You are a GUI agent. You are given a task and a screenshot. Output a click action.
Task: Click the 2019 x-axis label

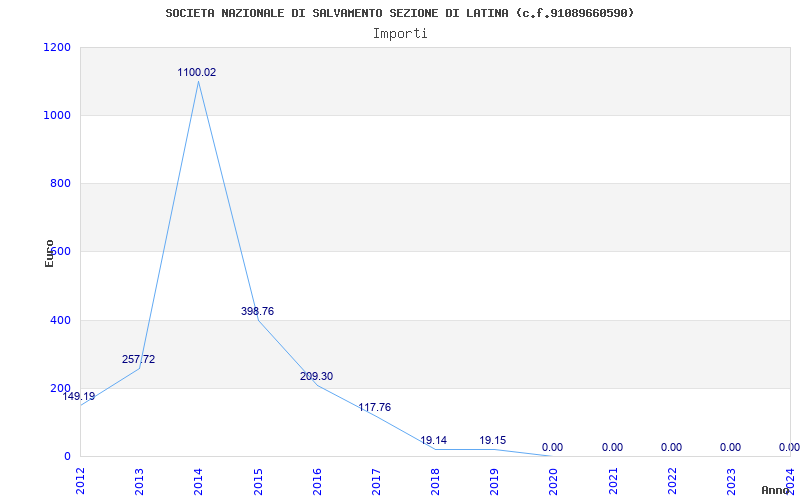click(x=494, y=481)
